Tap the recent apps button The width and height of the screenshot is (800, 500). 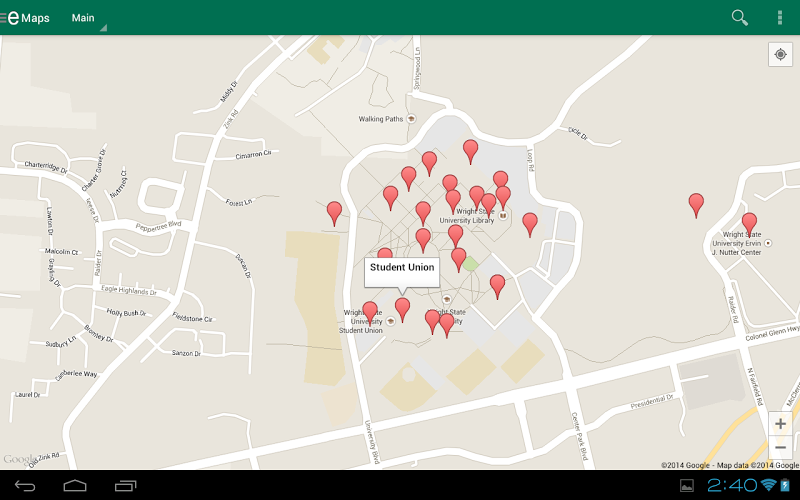click(x=126, y=485)
